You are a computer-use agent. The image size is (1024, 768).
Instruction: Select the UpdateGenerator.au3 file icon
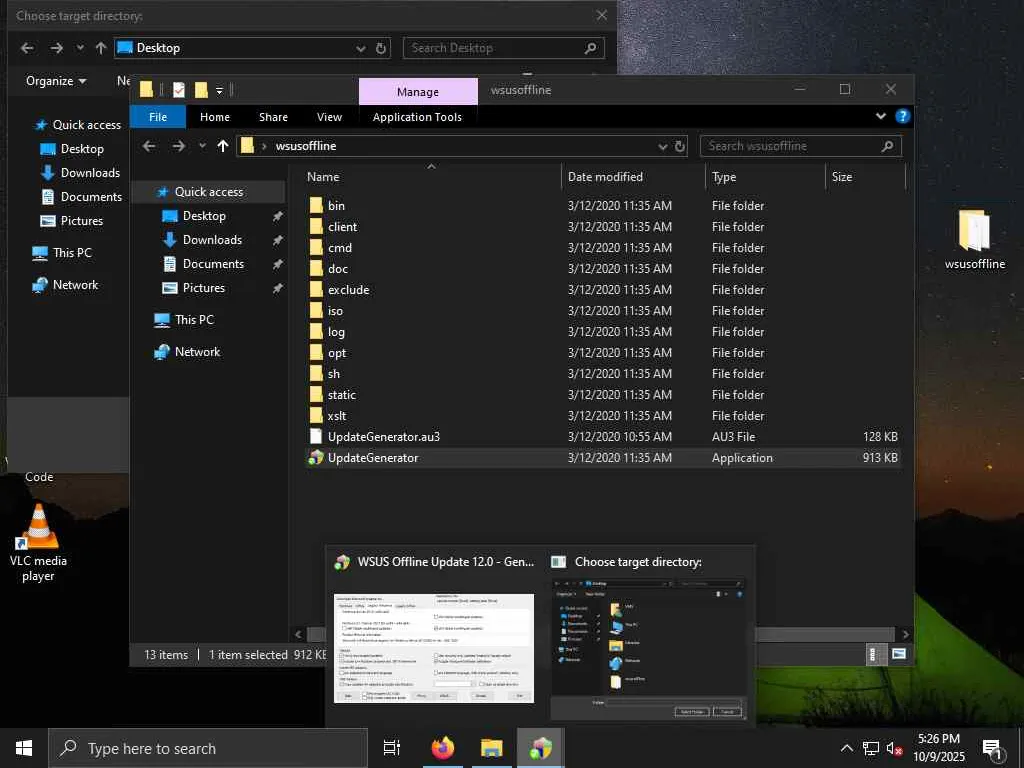(x=316, y=437)
